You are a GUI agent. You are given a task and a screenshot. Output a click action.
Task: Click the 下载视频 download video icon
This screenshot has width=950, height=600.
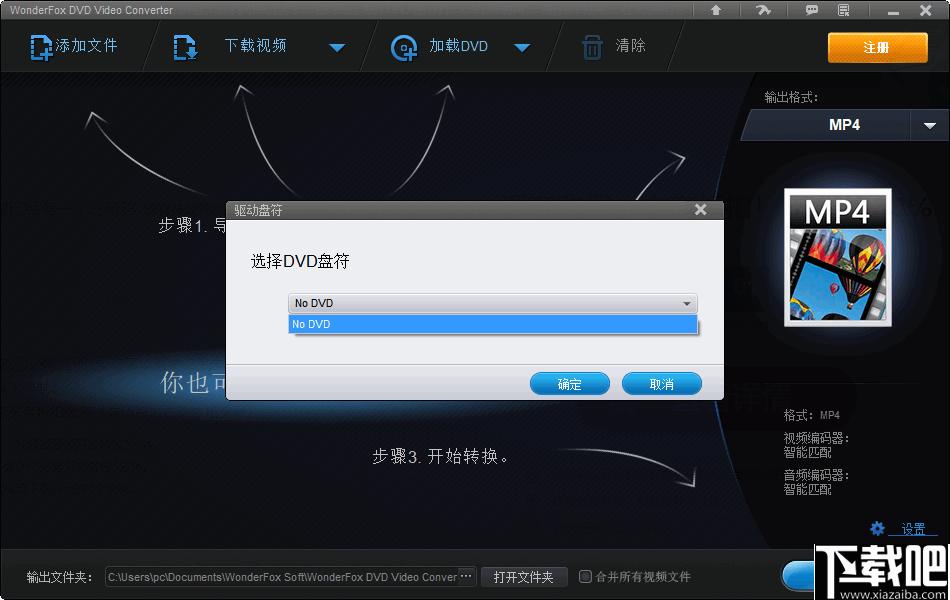point(185,47)
